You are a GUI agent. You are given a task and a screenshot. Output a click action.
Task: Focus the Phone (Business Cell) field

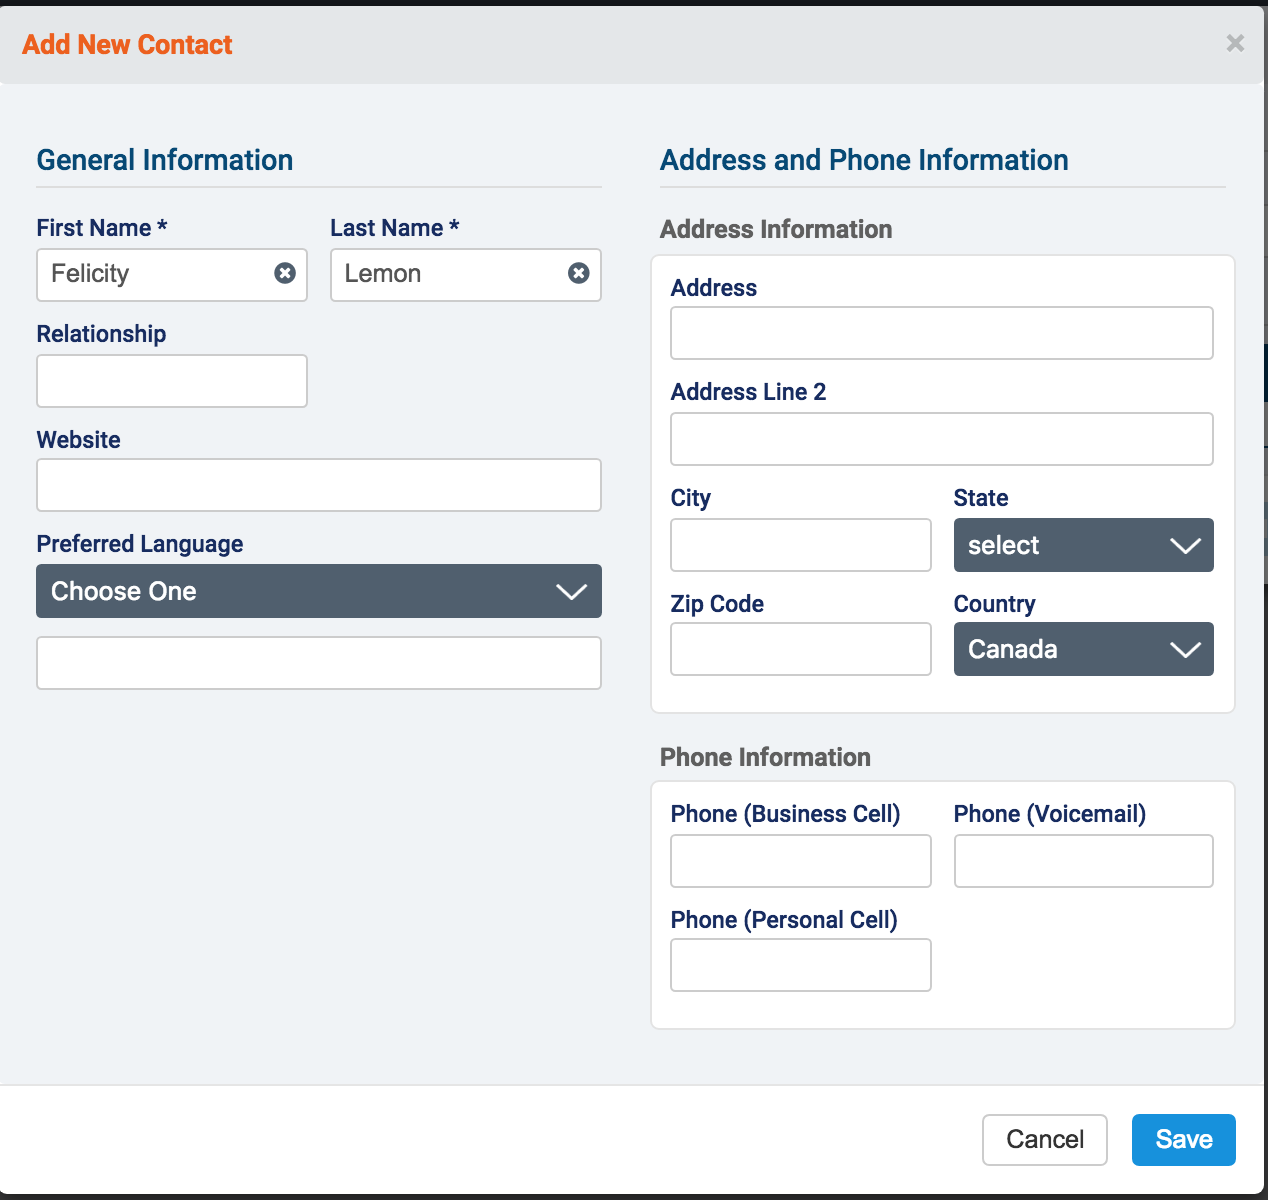(x=800, y=861)
